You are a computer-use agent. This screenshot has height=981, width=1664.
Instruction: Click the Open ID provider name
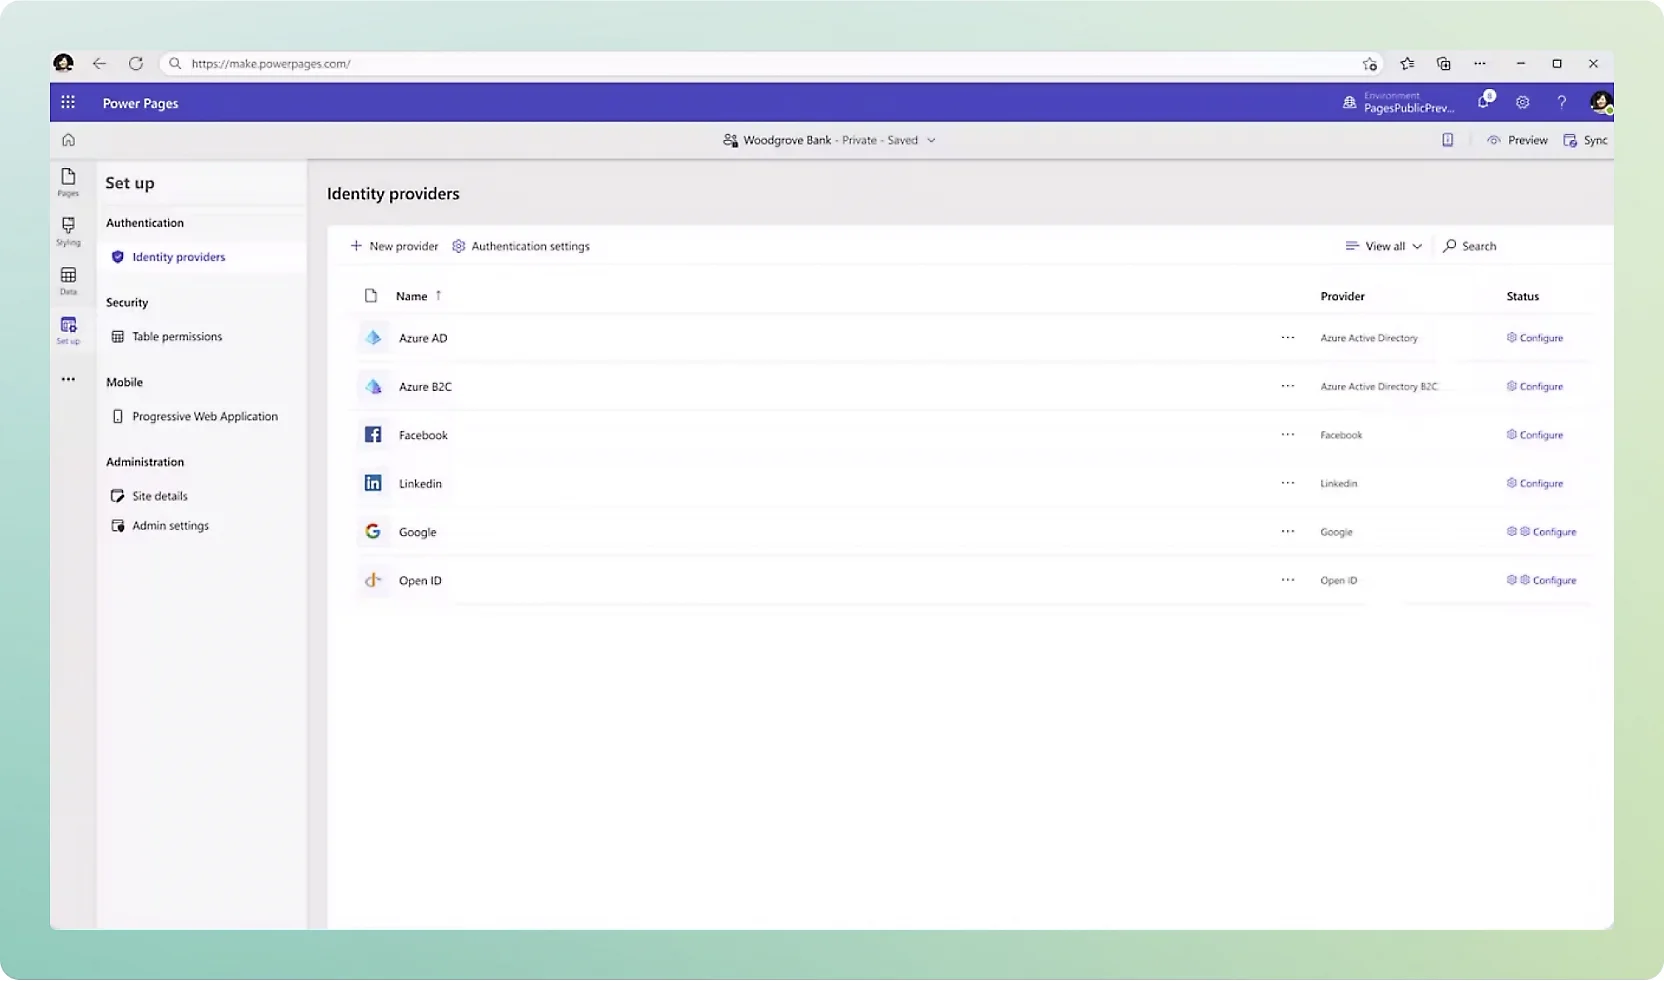tap(420, 580)
